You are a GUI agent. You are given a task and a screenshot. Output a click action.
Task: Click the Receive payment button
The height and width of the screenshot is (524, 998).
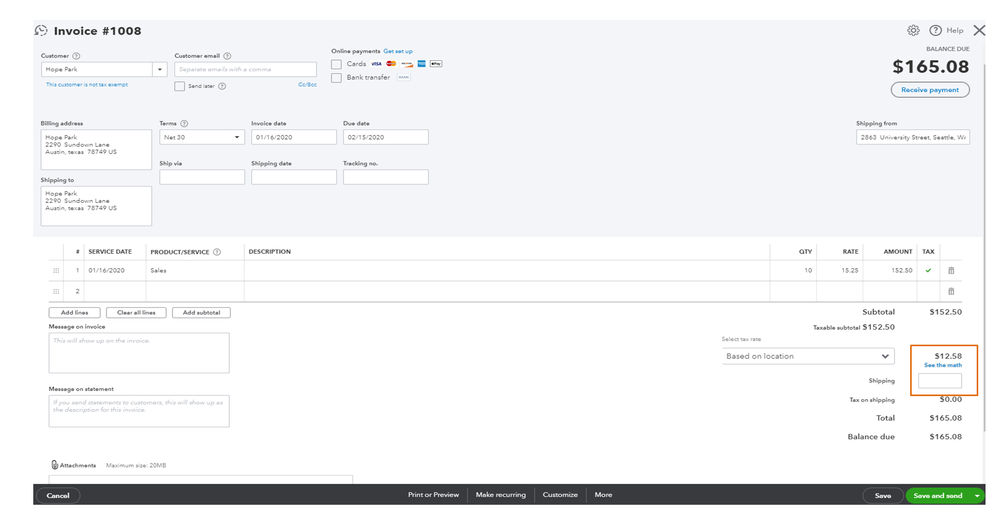[x=930, y=90]
